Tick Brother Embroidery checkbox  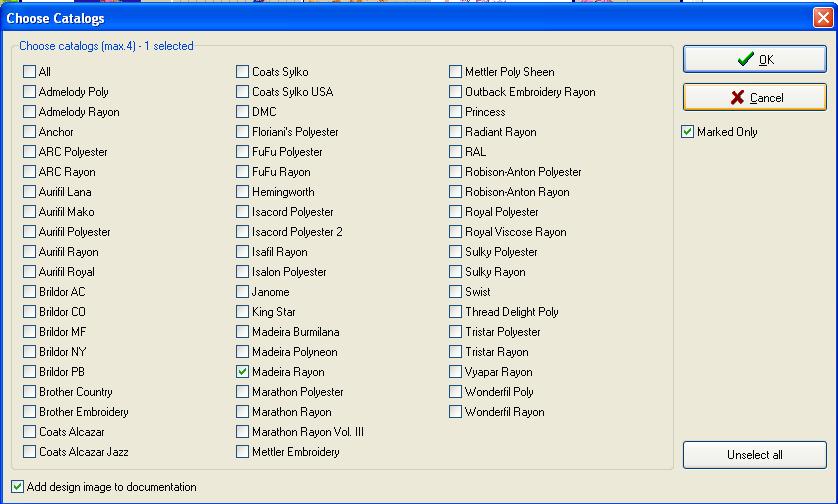pyautogui.click(x=29, y=412)
